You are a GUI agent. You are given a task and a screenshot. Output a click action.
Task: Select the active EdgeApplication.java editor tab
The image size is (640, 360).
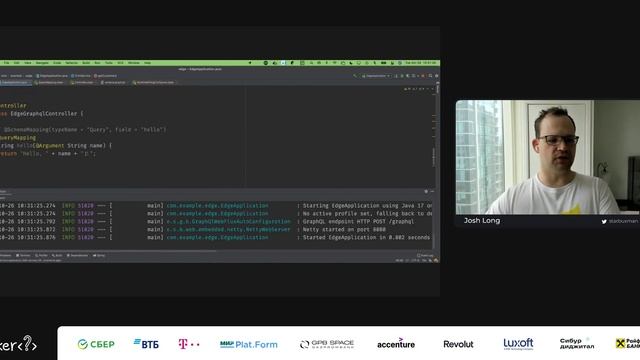pos(16,82)
